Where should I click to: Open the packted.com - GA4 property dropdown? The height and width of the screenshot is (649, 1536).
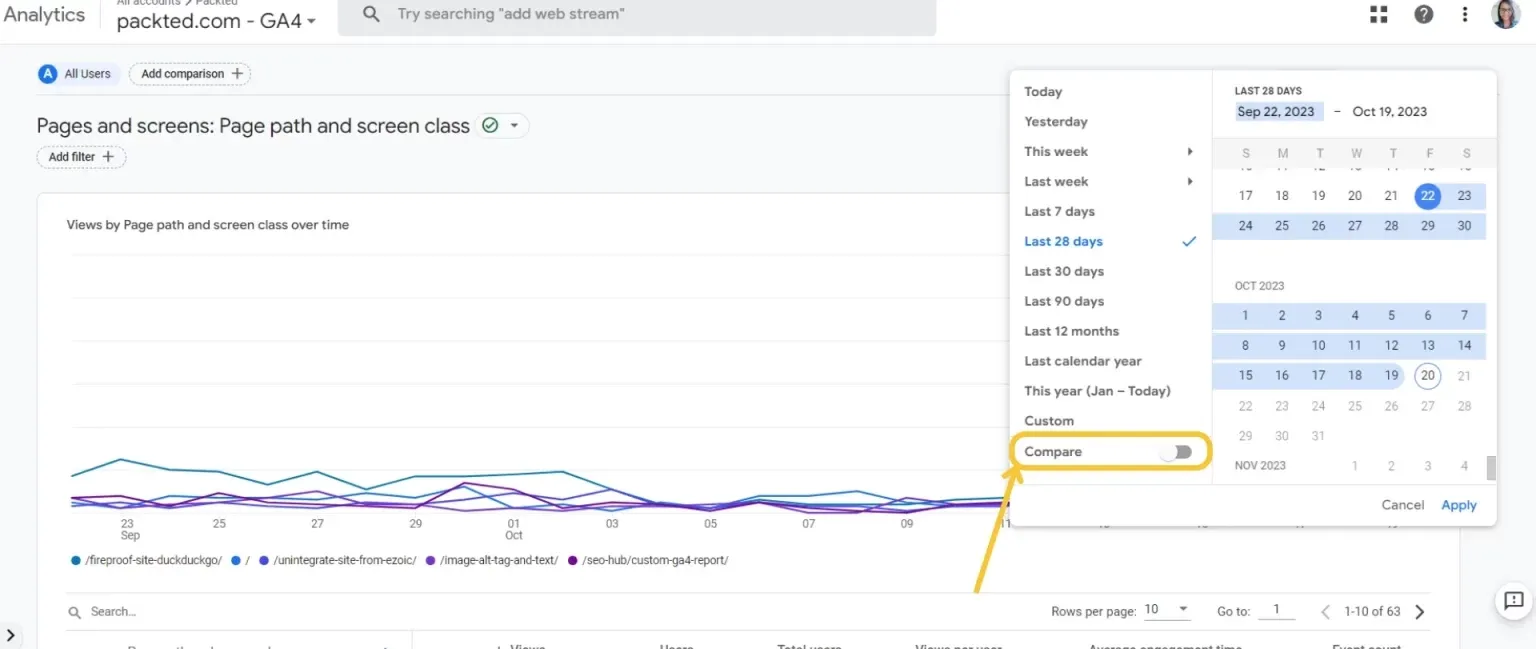(x=216, y=21)
